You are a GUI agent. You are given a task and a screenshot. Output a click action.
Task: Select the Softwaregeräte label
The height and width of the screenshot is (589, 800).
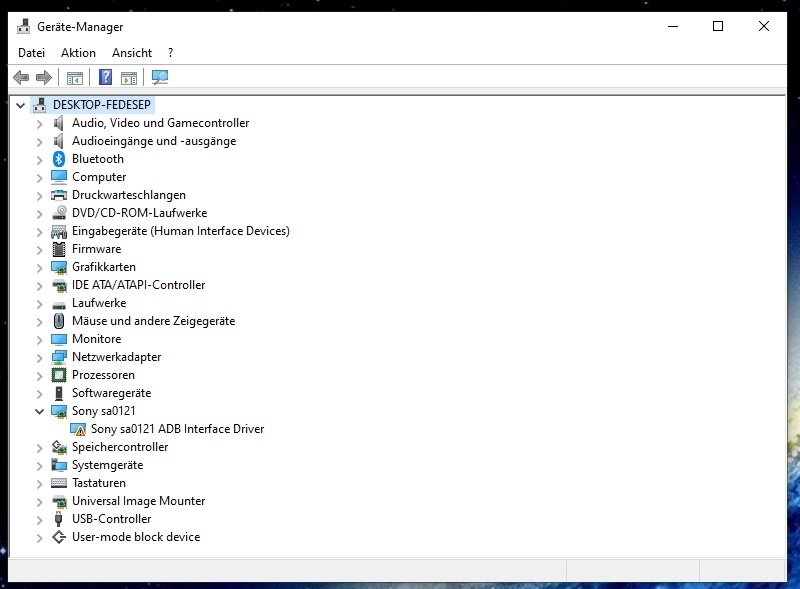point(112,393)
